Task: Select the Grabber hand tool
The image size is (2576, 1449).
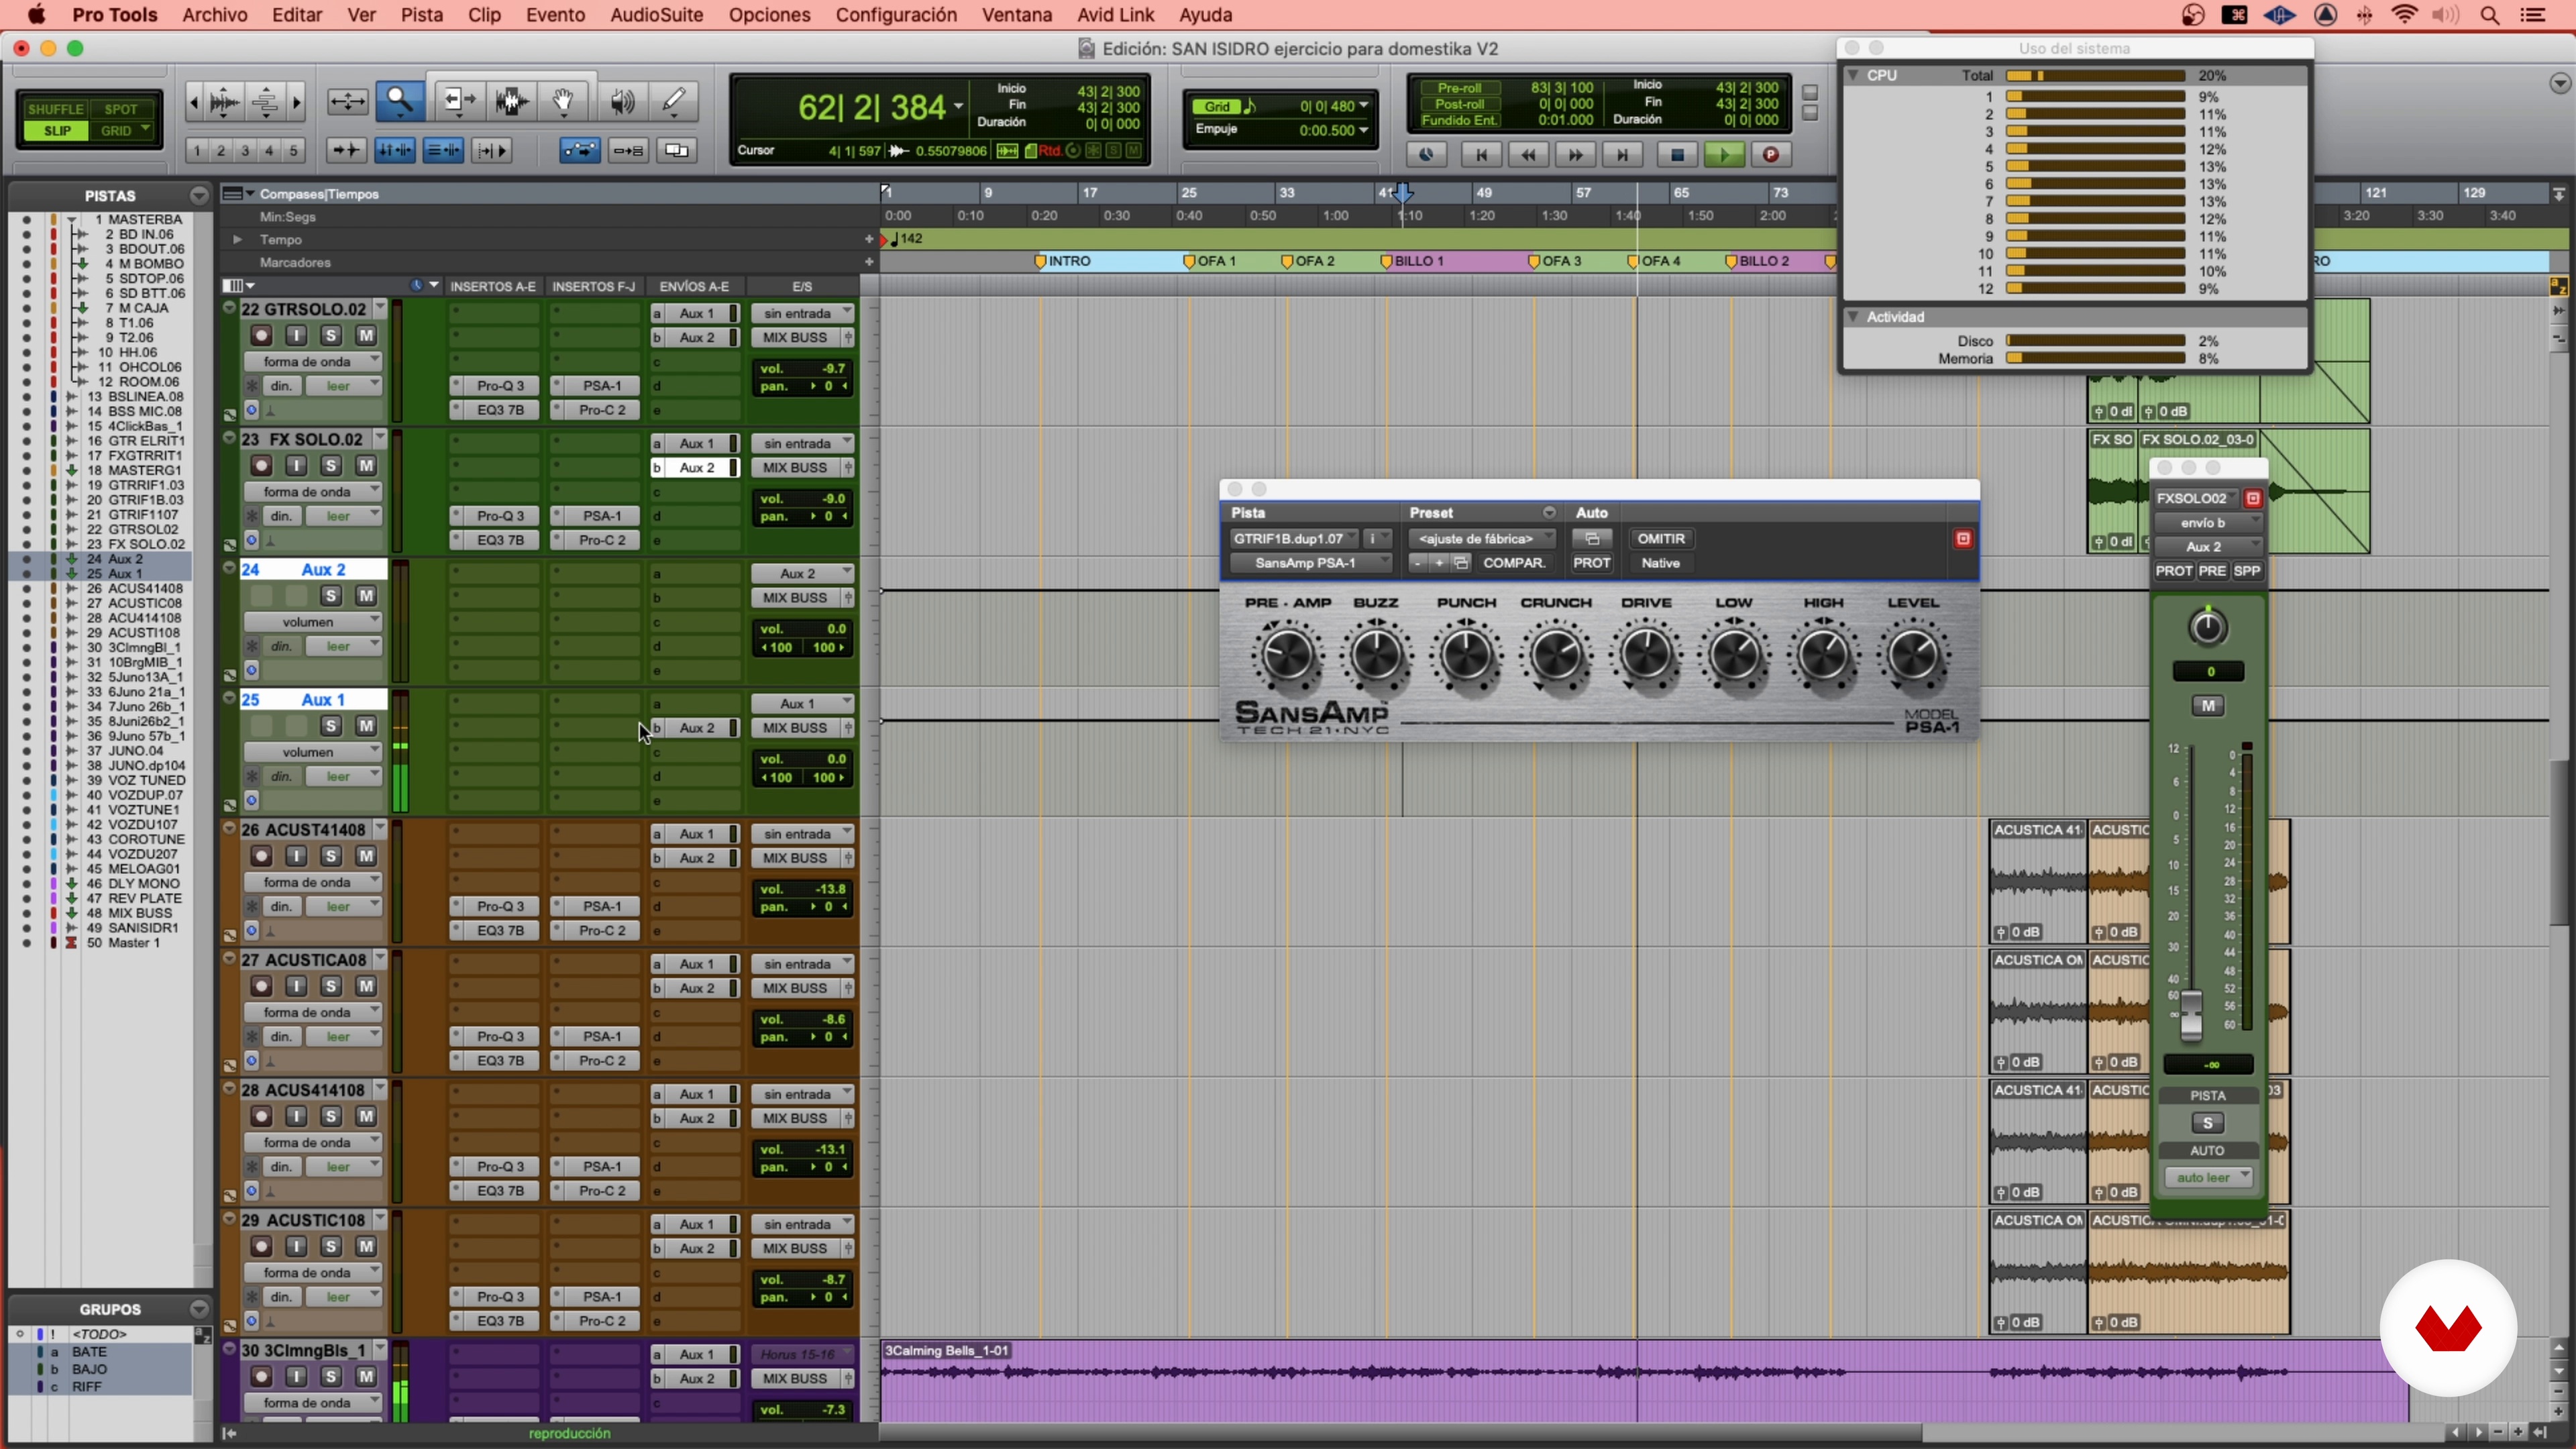Action: (564, 100)
